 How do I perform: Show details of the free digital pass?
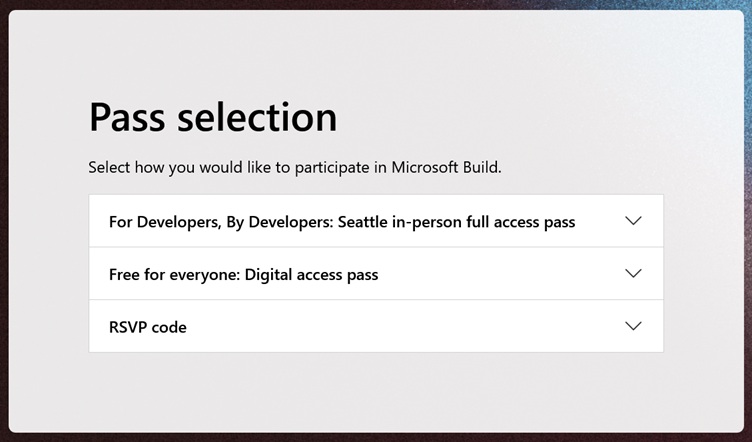(x=376, y=274)
